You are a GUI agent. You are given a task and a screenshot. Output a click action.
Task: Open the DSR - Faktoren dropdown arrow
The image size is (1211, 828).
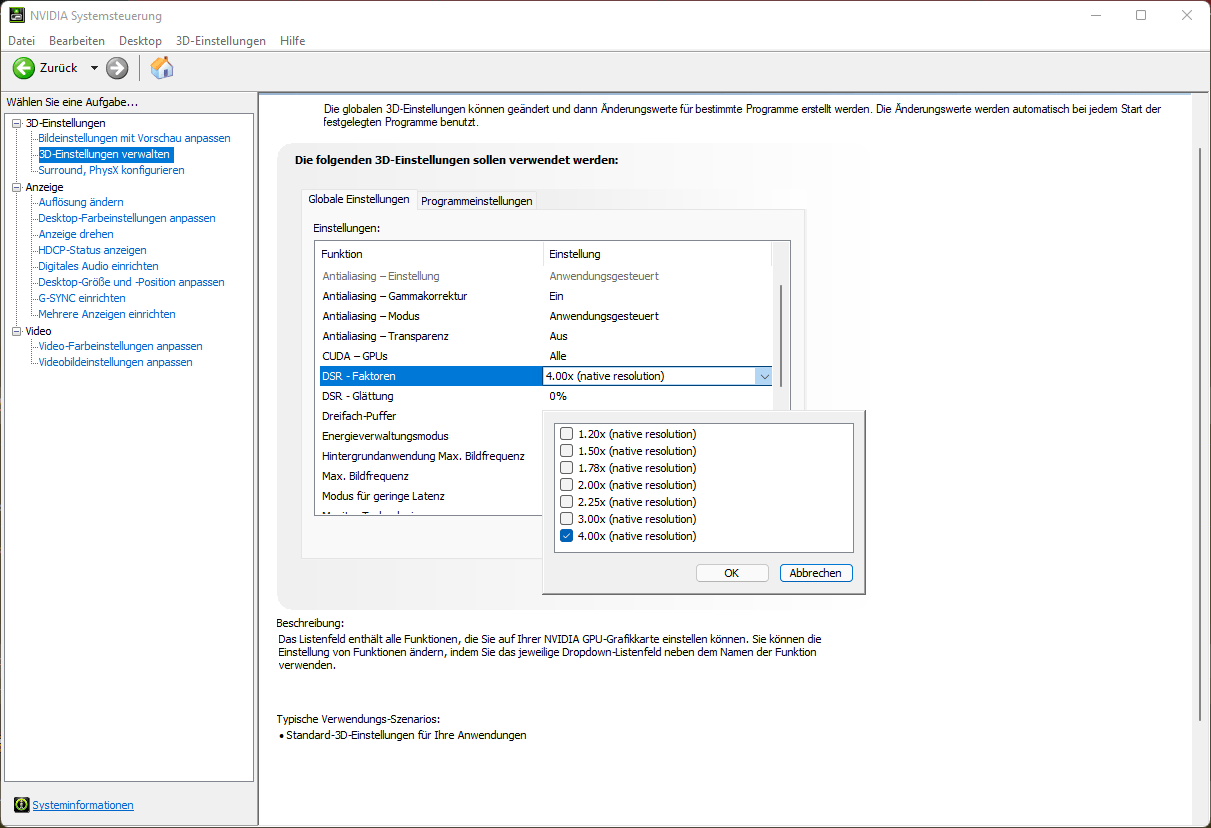[764, 376]
